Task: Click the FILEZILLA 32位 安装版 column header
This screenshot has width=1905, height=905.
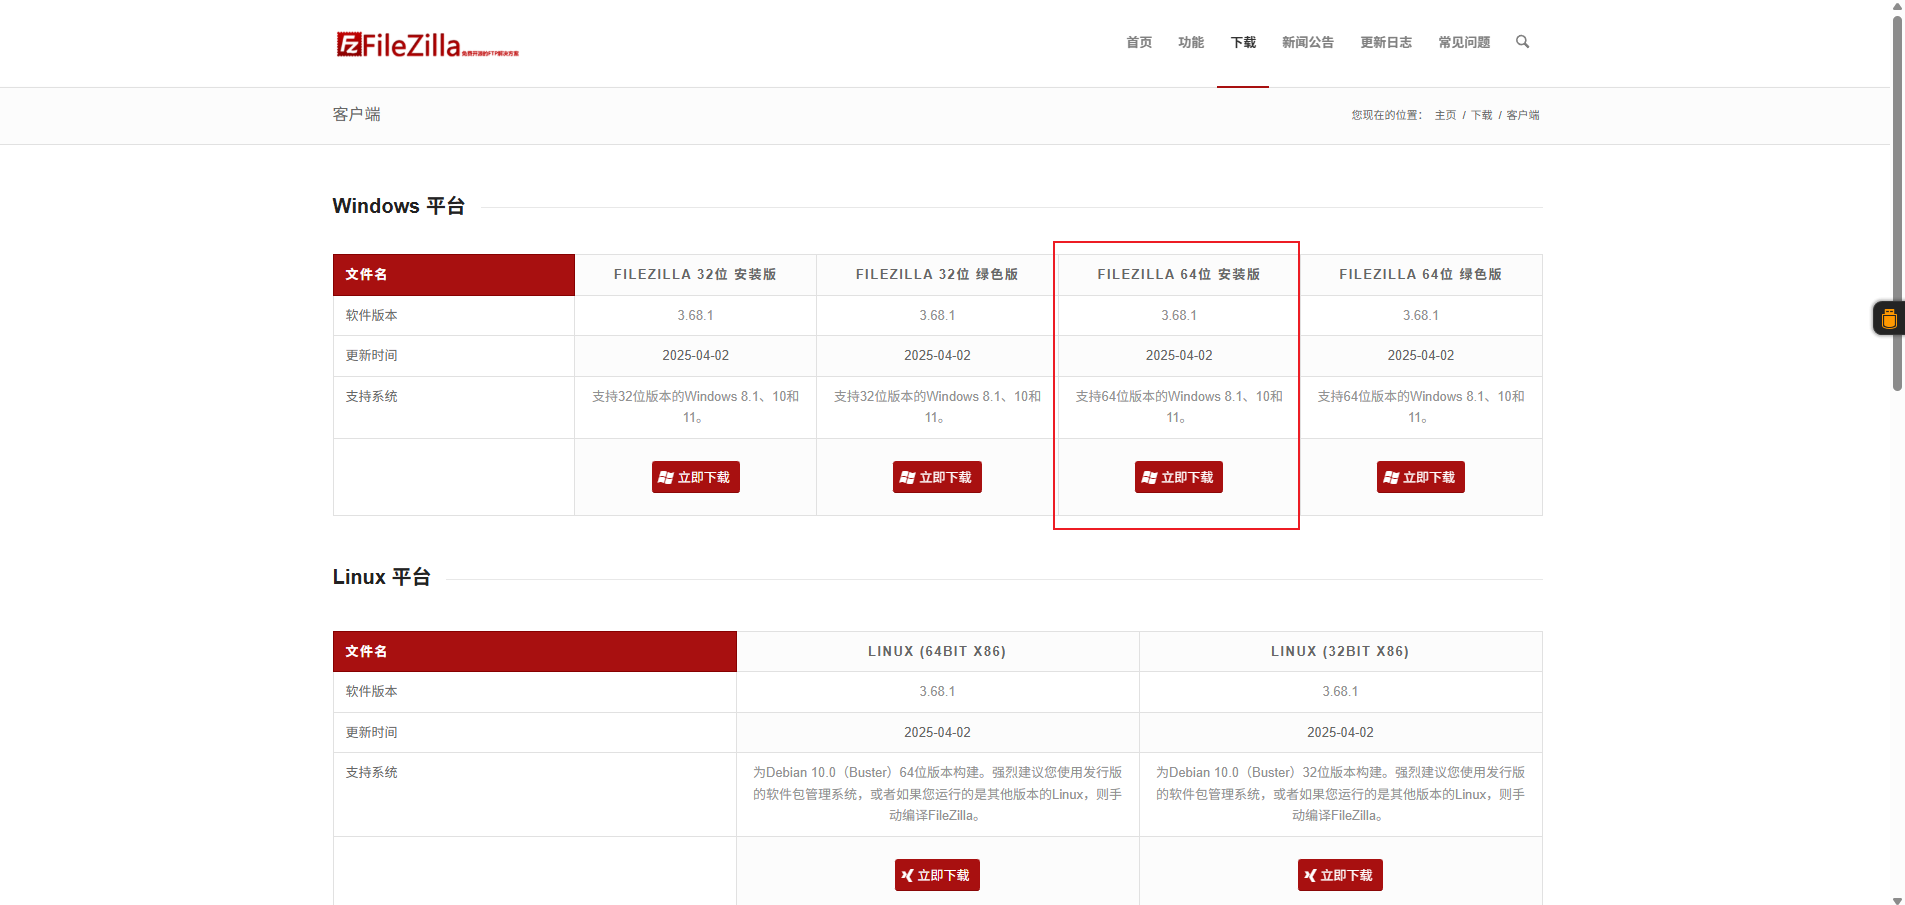Action: [x=695, y=274]
